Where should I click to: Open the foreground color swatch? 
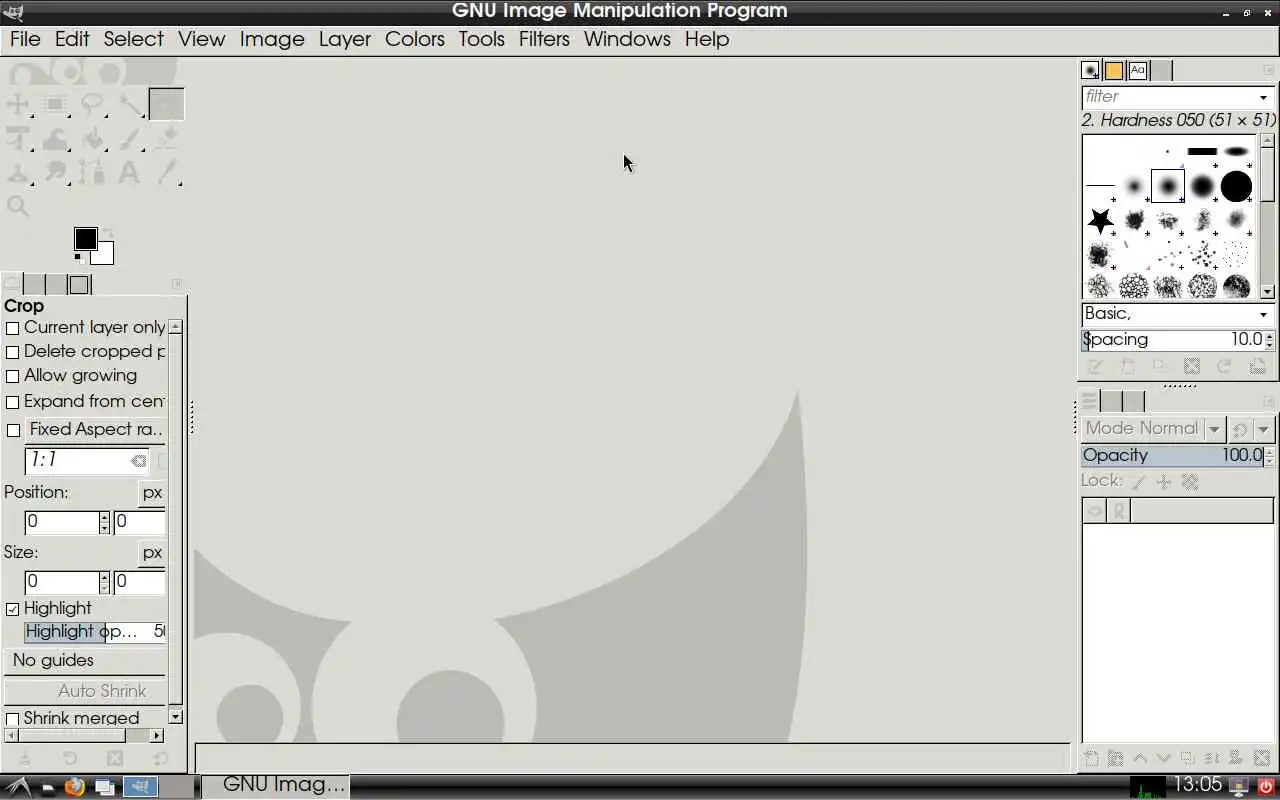(x=85, y=238)
